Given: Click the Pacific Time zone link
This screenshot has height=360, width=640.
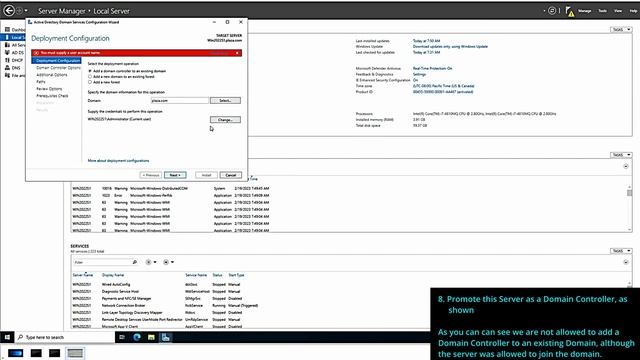Looking at the screenshot, I should [443, 86].
